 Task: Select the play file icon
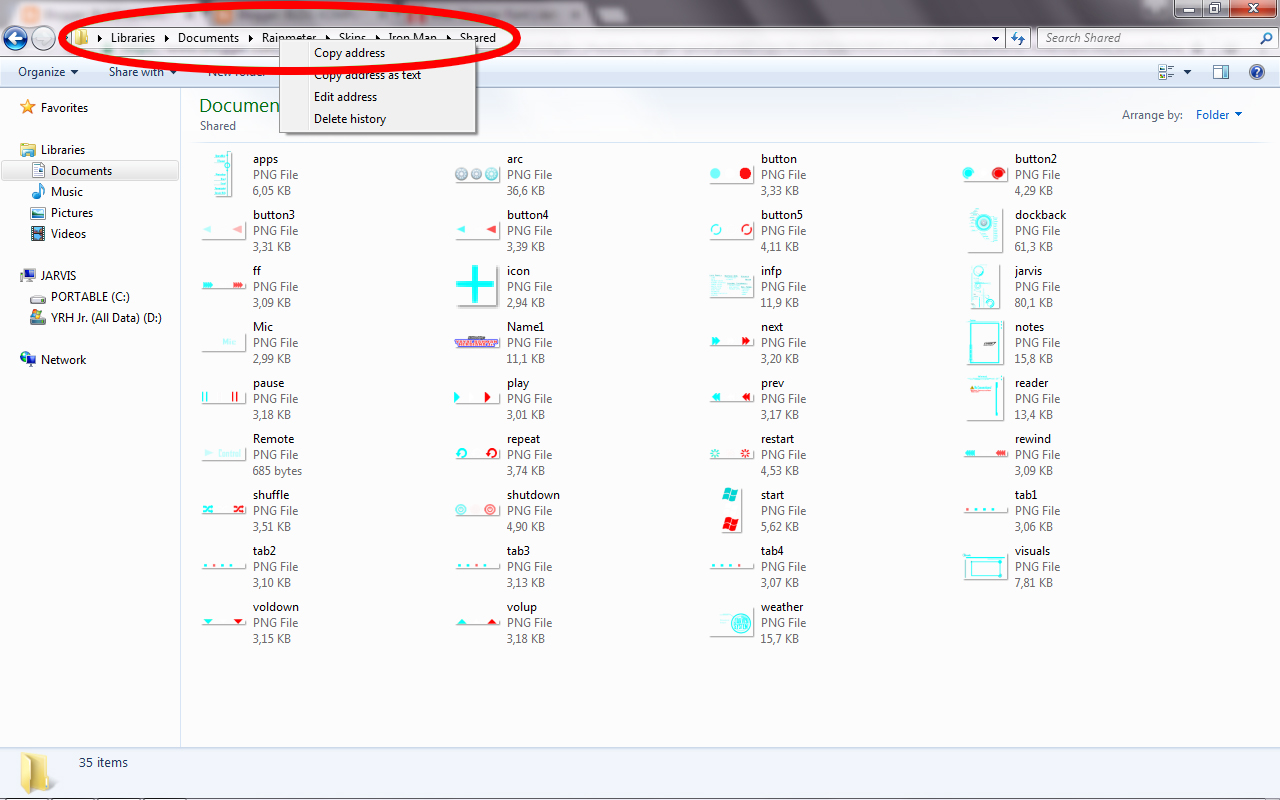point(476,398)
